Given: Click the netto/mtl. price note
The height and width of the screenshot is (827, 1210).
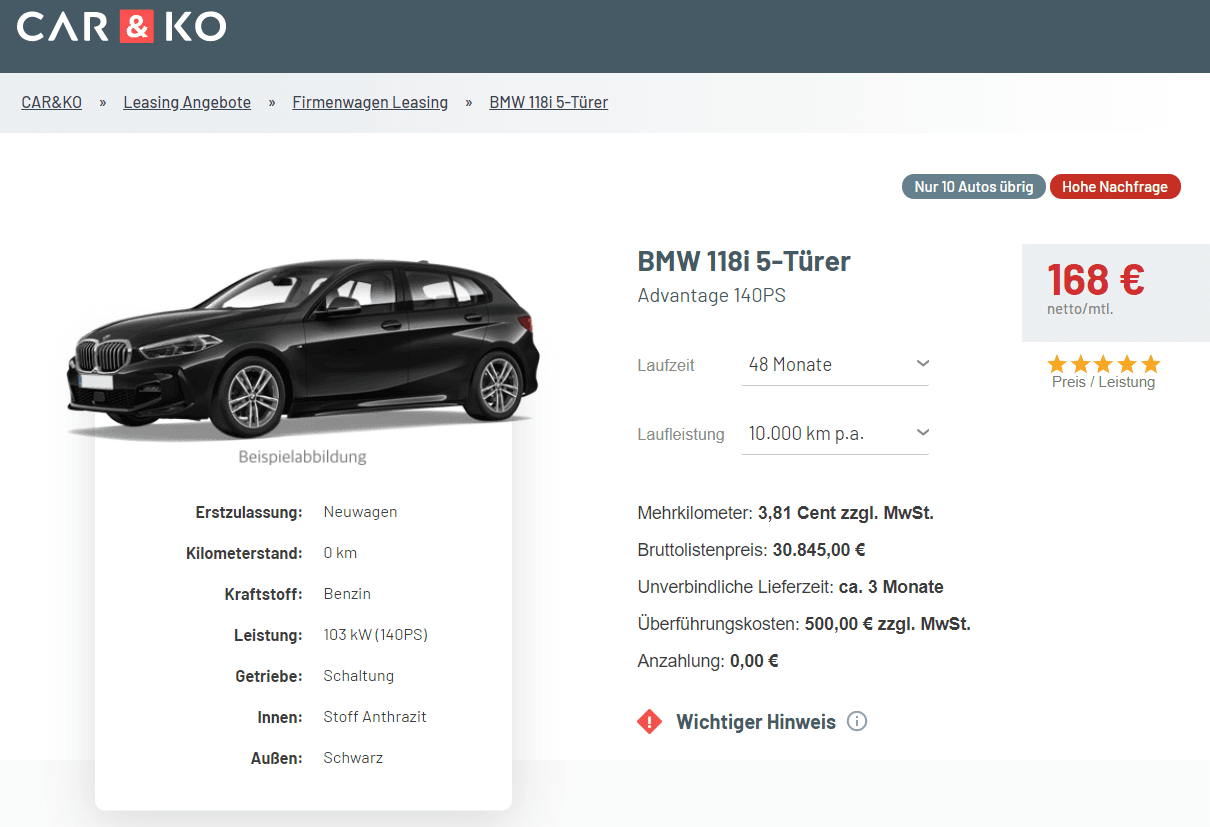Looking at the screenshot, I should click(x=1080, y=309).
